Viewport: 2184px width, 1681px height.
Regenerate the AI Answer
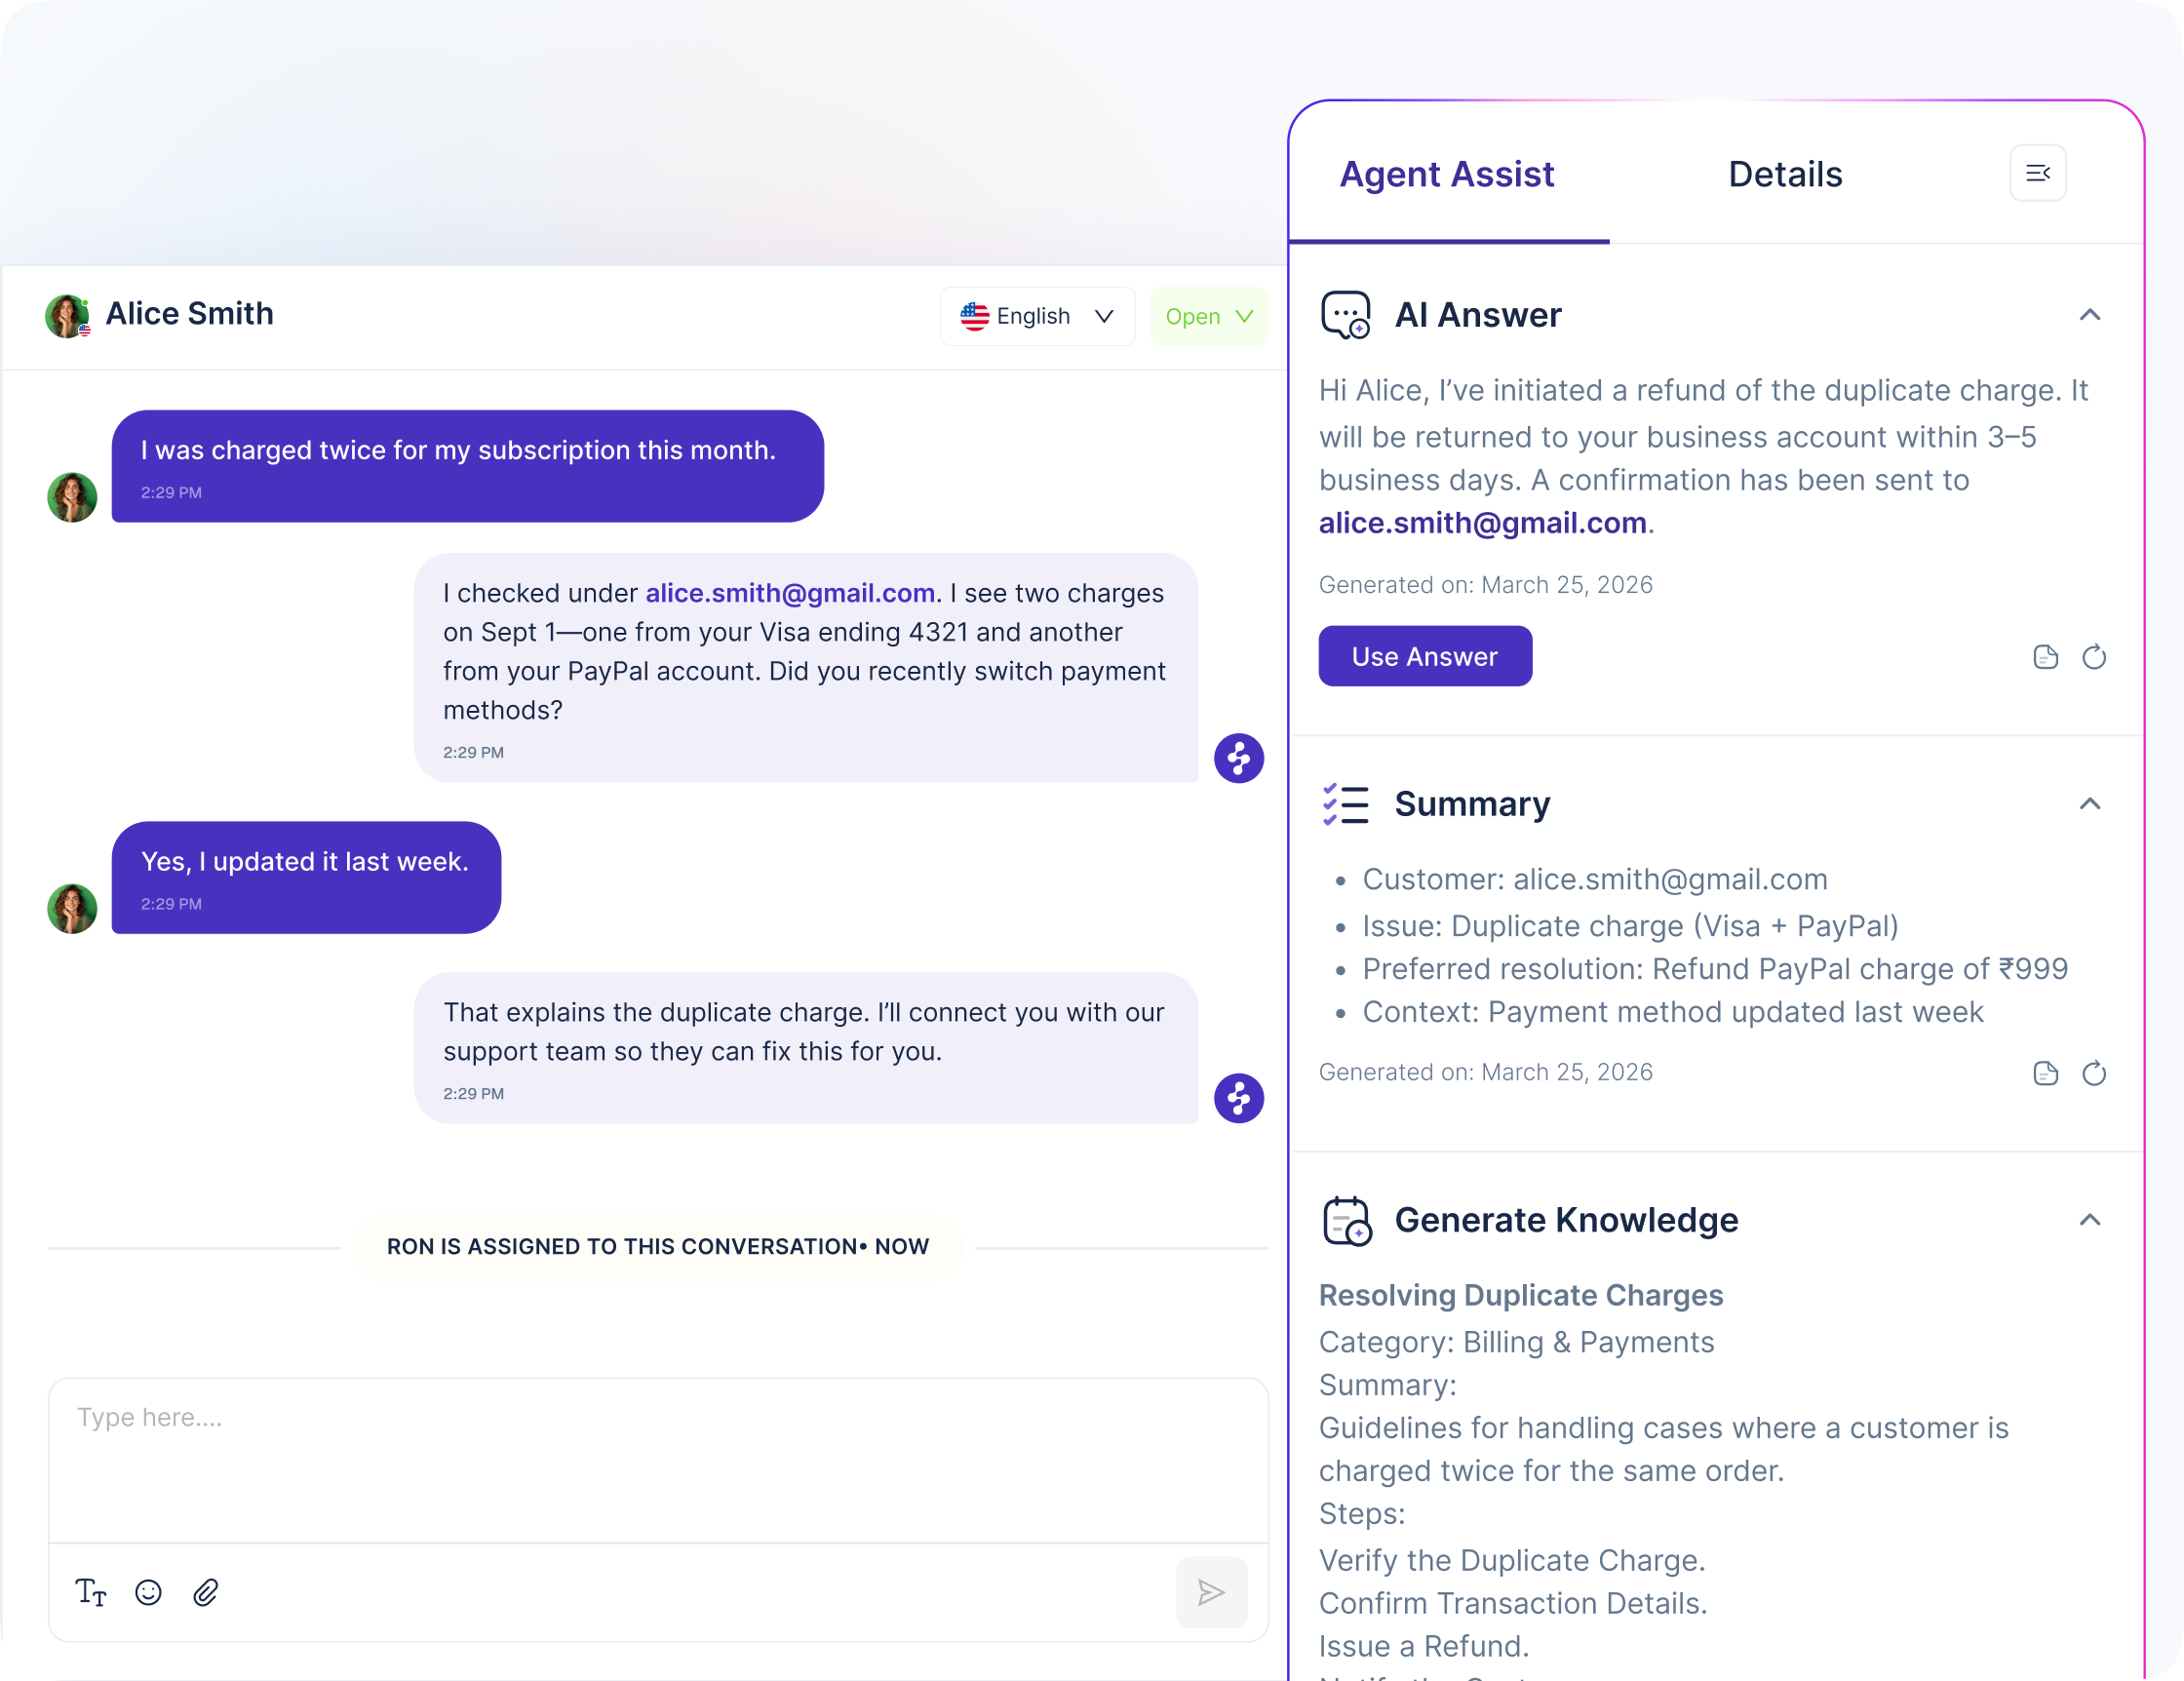[x=2093, y=657]
